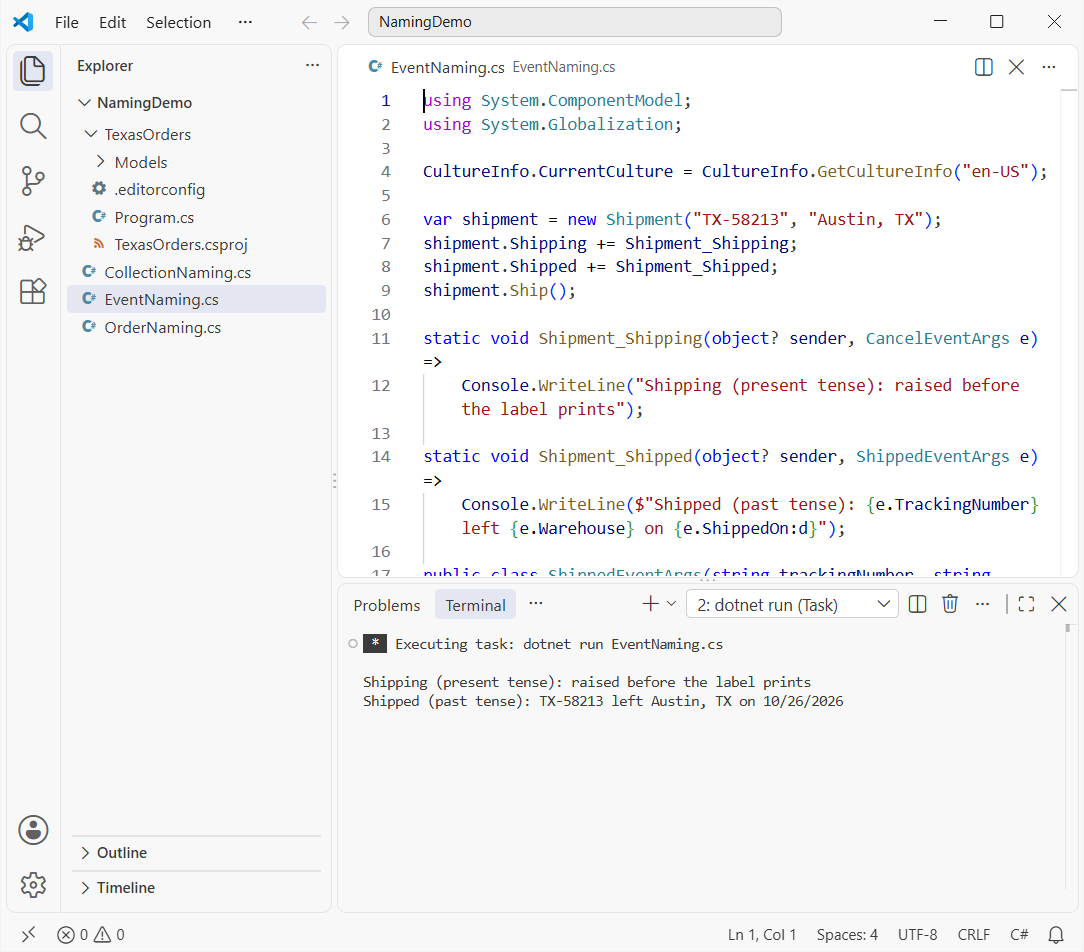
Task: Select the EventNaming.cs editor tab
Action: (492, 67)
